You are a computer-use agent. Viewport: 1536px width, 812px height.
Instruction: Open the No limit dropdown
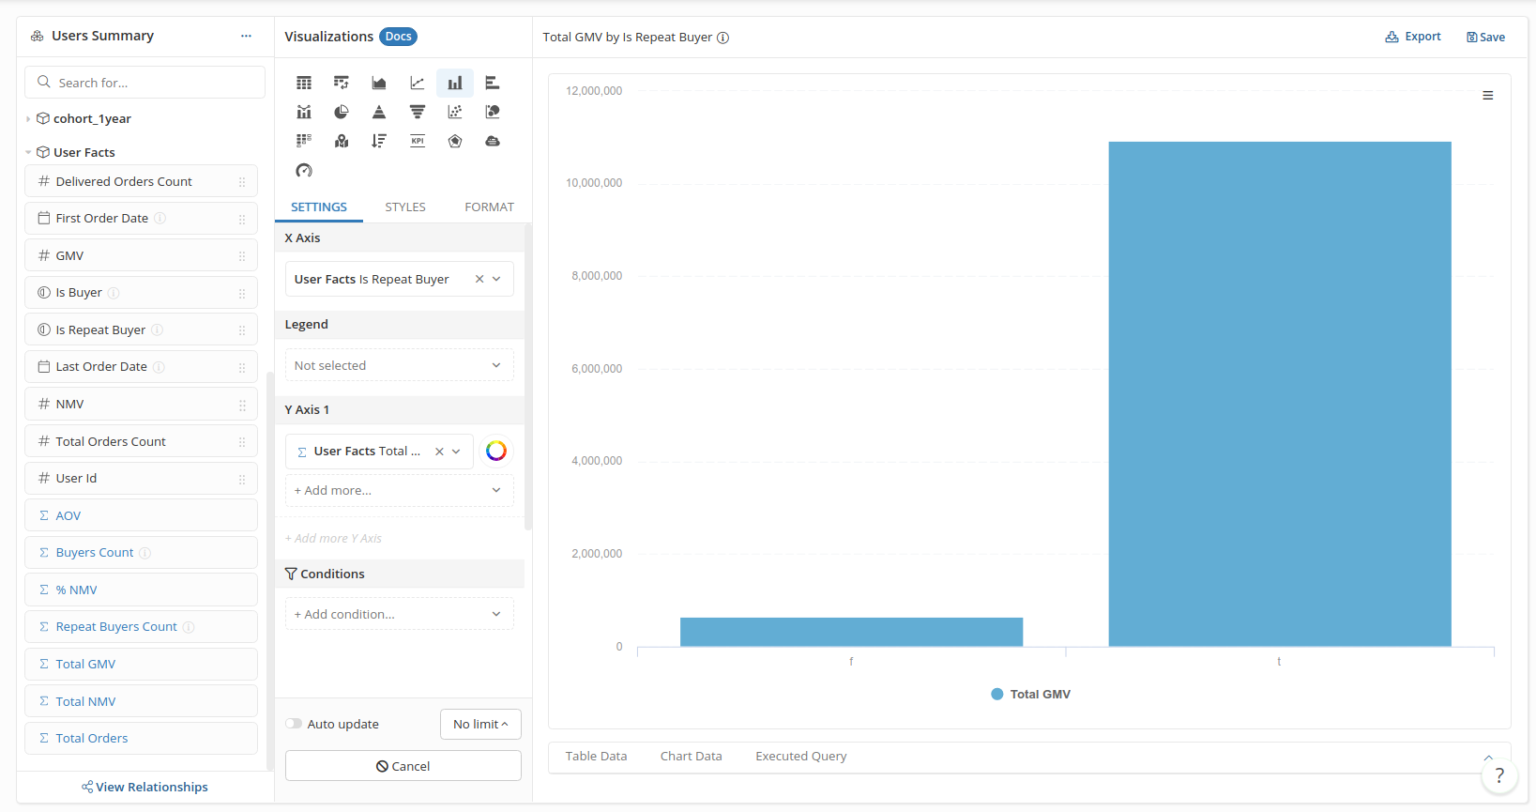[x=480, y=724]
